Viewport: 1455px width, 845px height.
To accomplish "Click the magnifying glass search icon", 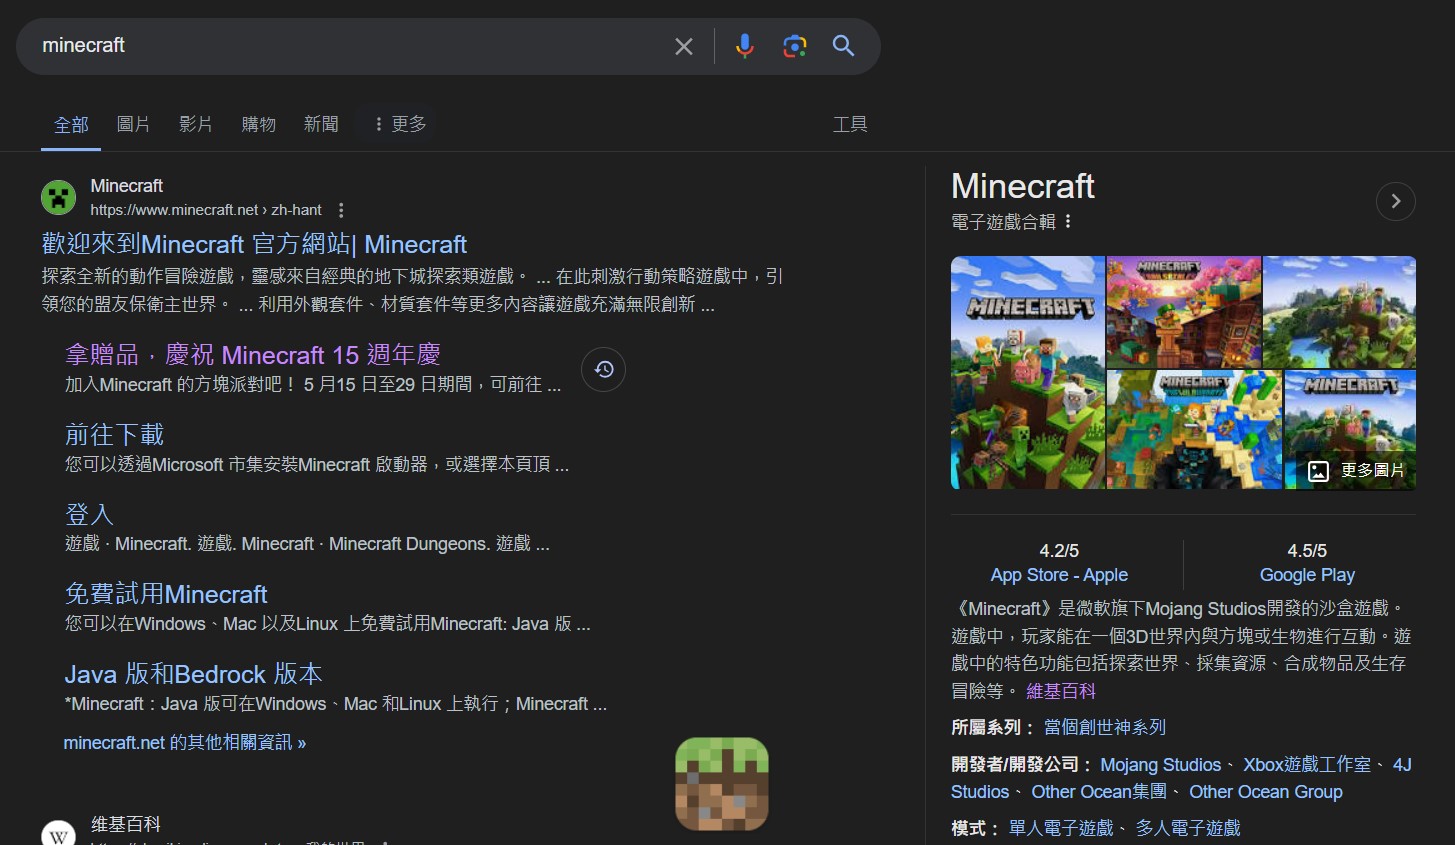I will point(843,46).
